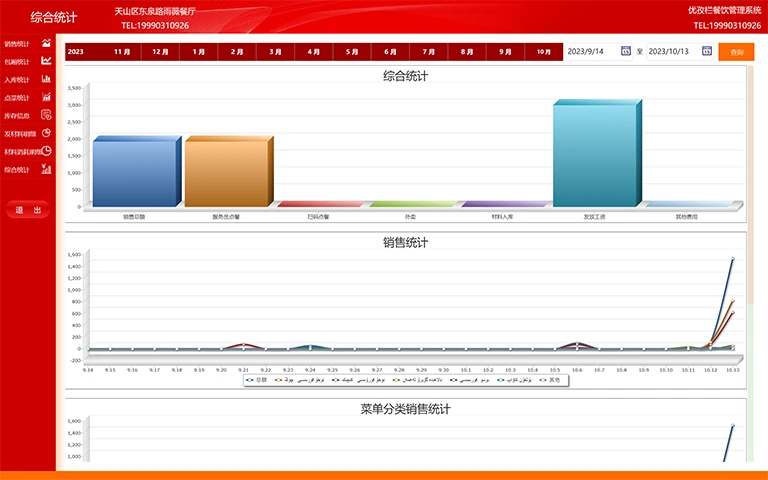Viewport: 768px width, 480px height.
Task: Open 销售统计 sidebar chart icon
Action: [46, 43]
